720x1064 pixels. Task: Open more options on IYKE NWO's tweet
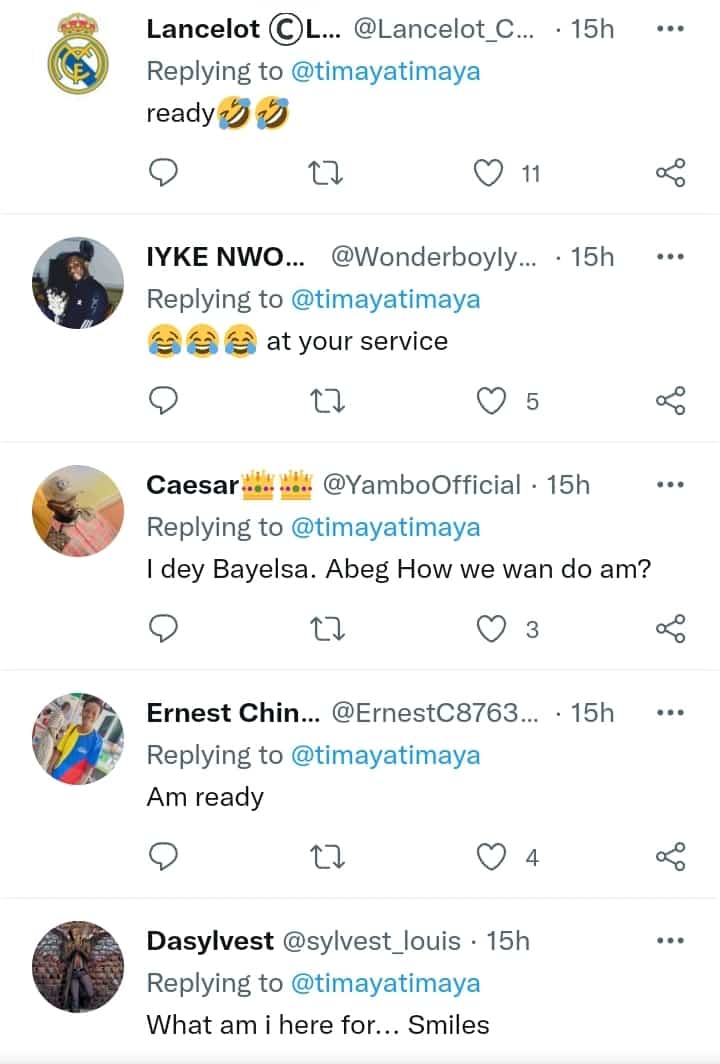[x=669, y=257]
